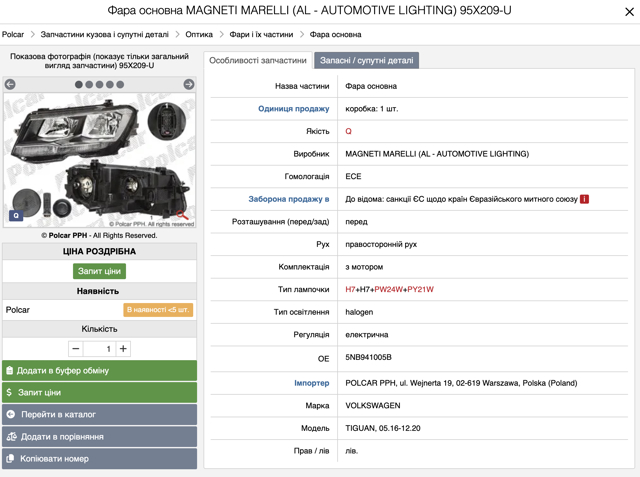Click Додати в порівняння button
Image resolution: width=640 pixels, height=477 pixels.
coord(99,437)
